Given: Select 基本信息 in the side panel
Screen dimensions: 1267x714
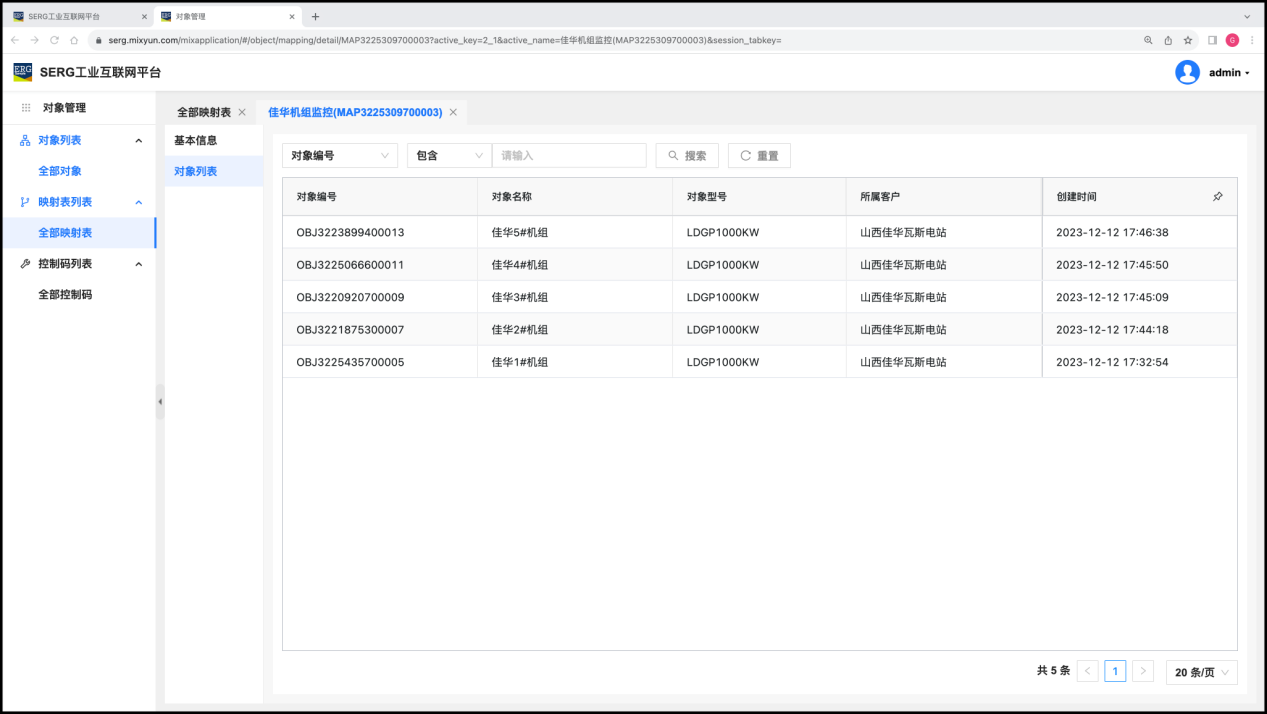Looking at the screenshot, I should point(196,140).
